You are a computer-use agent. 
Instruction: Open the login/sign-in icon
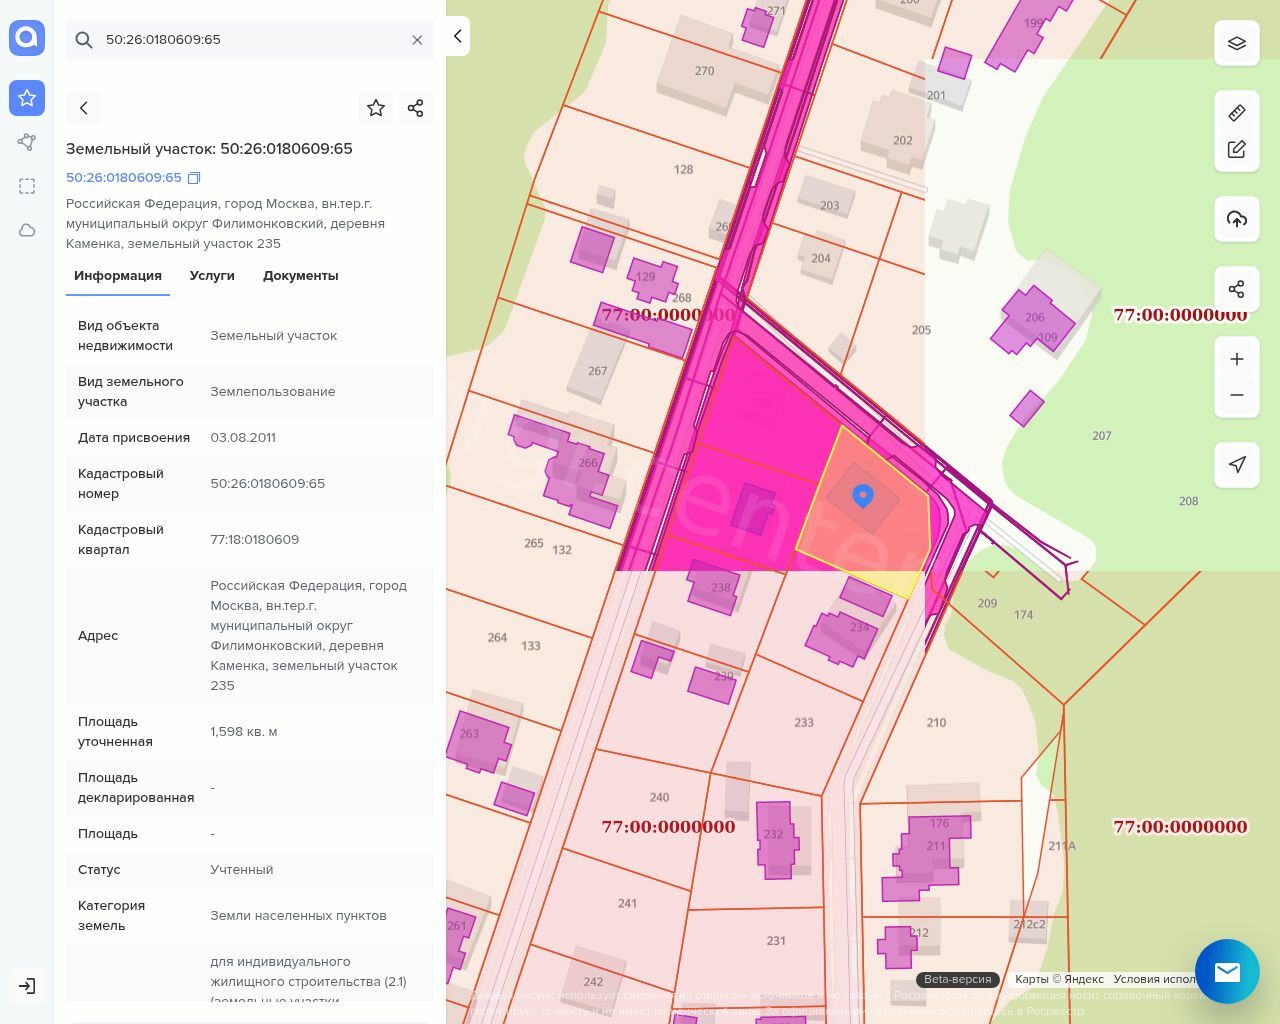(27, 986)
